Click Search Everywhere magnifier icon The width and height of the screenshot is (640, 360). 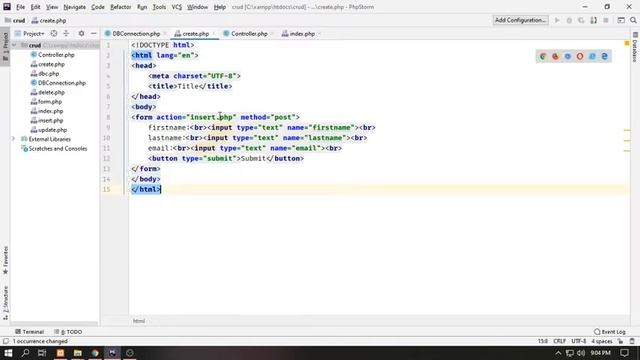pos(633,20)
